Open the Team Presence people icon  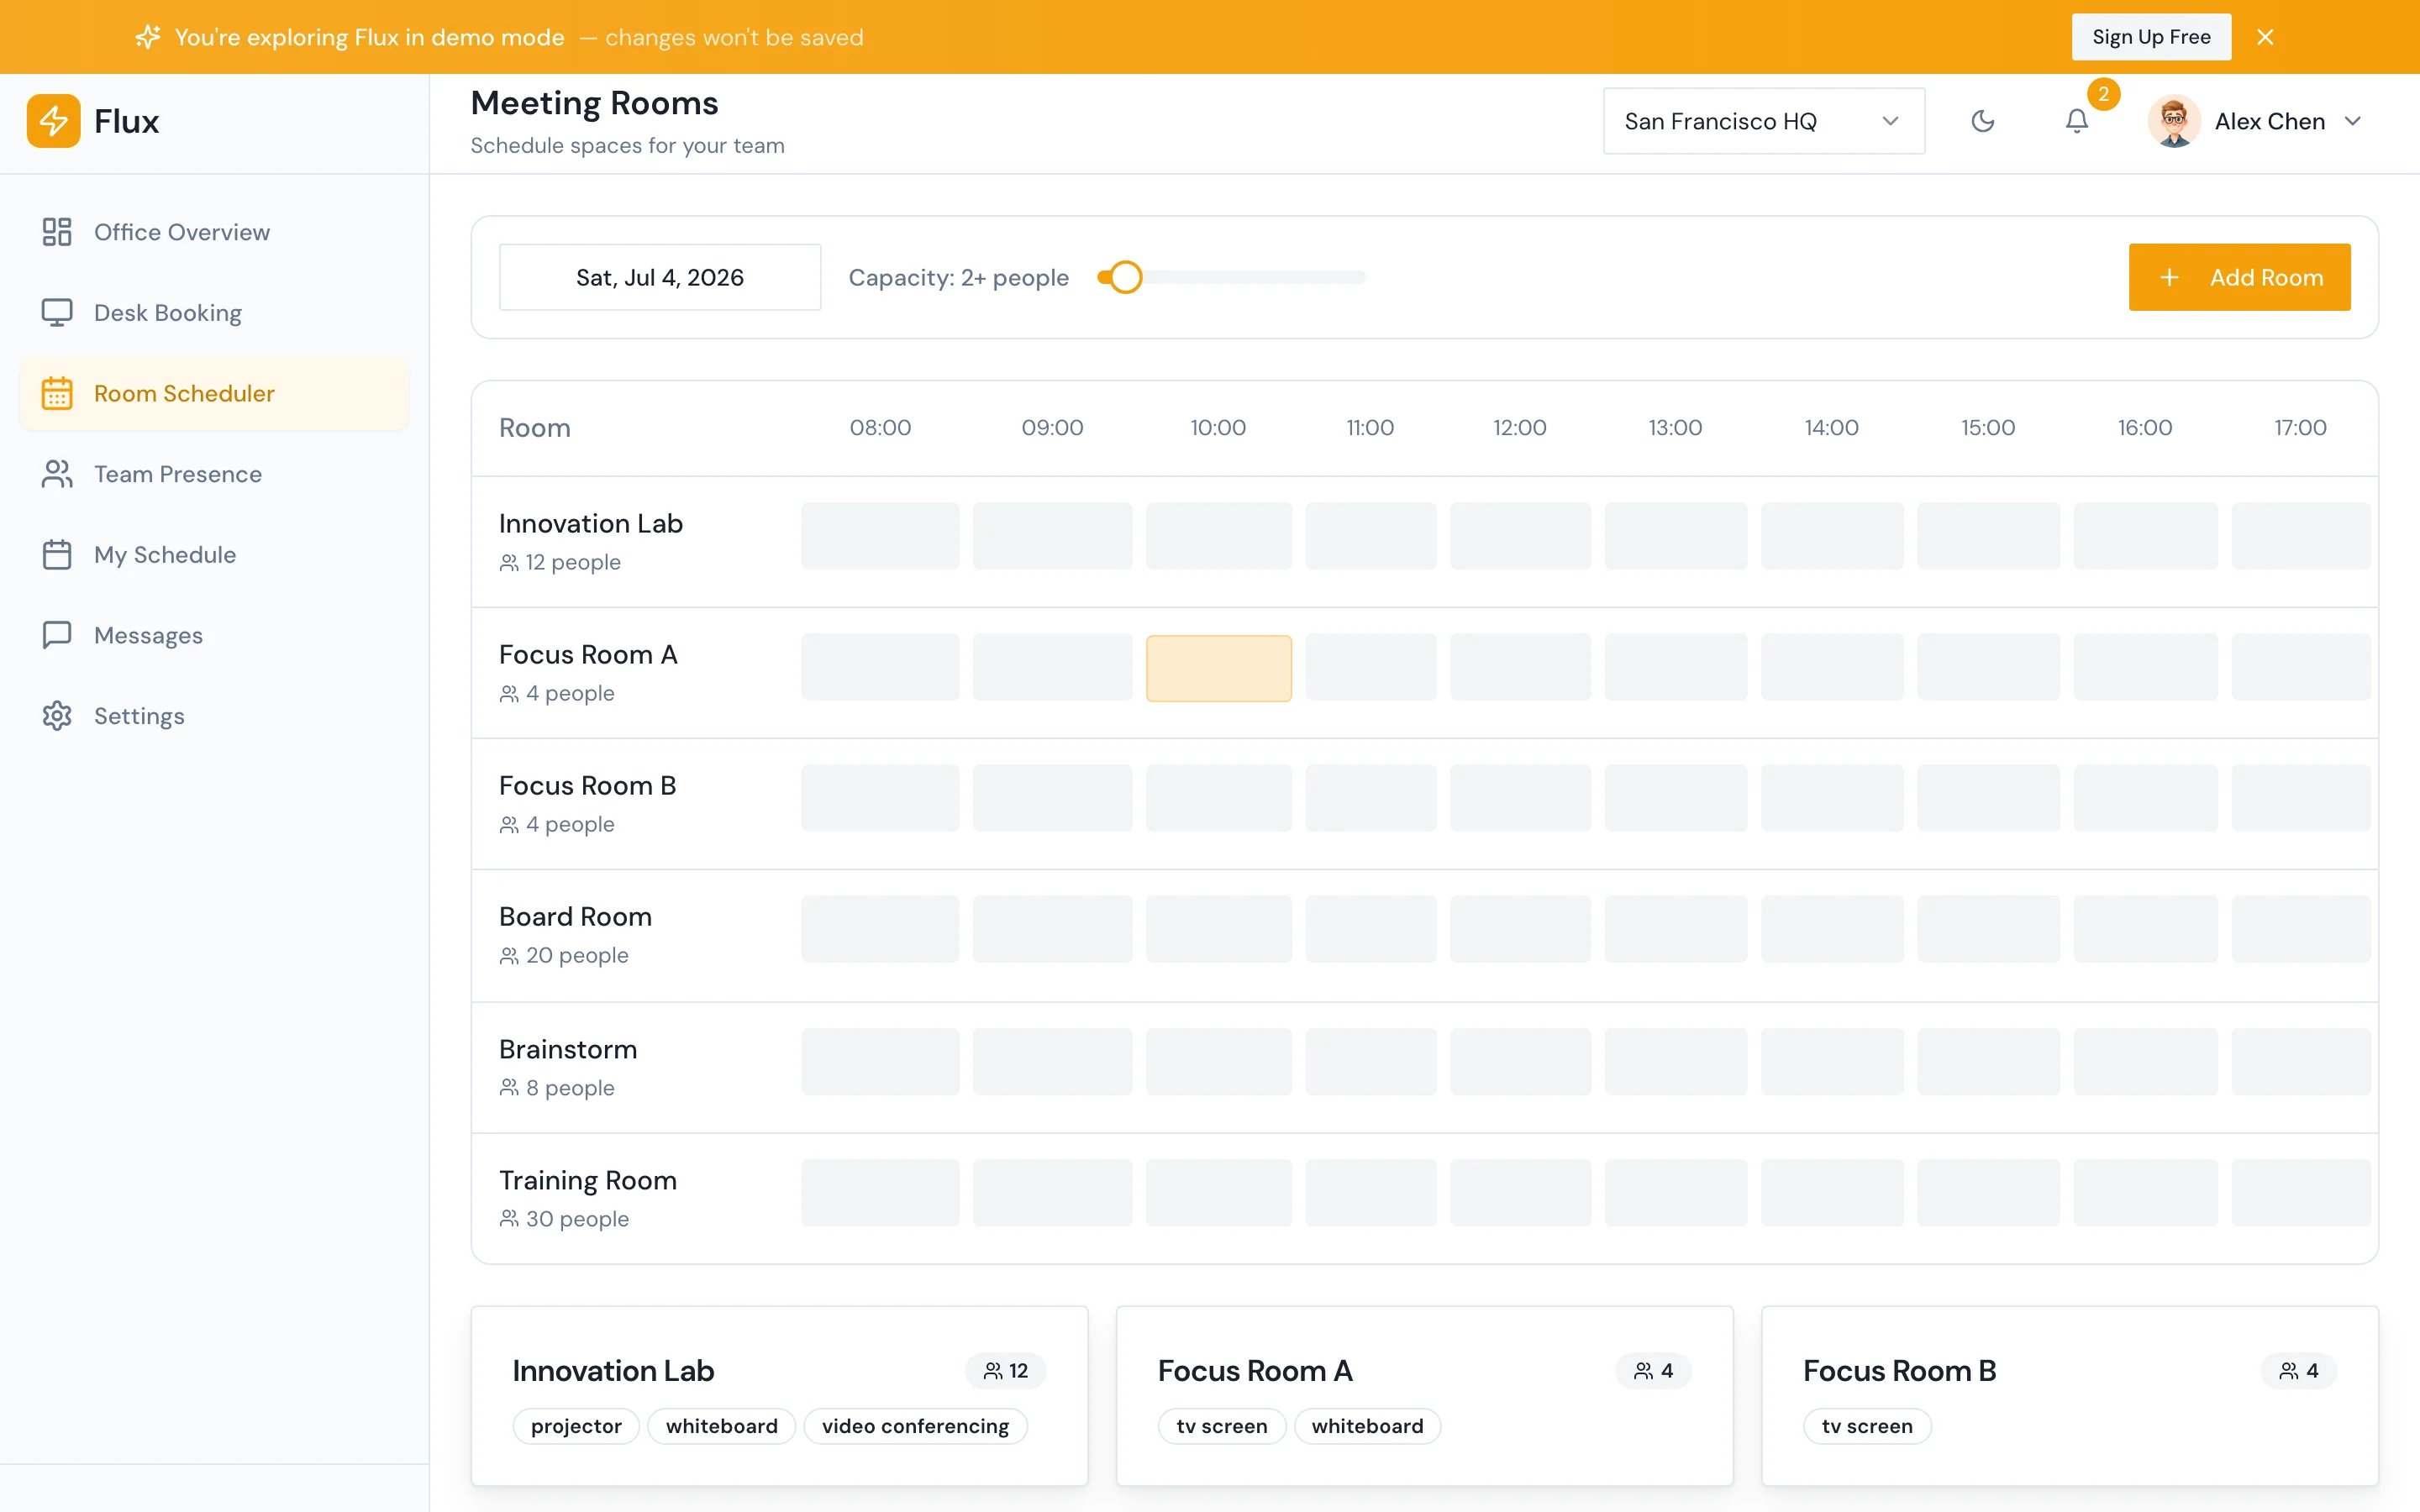tap(57, 474)
